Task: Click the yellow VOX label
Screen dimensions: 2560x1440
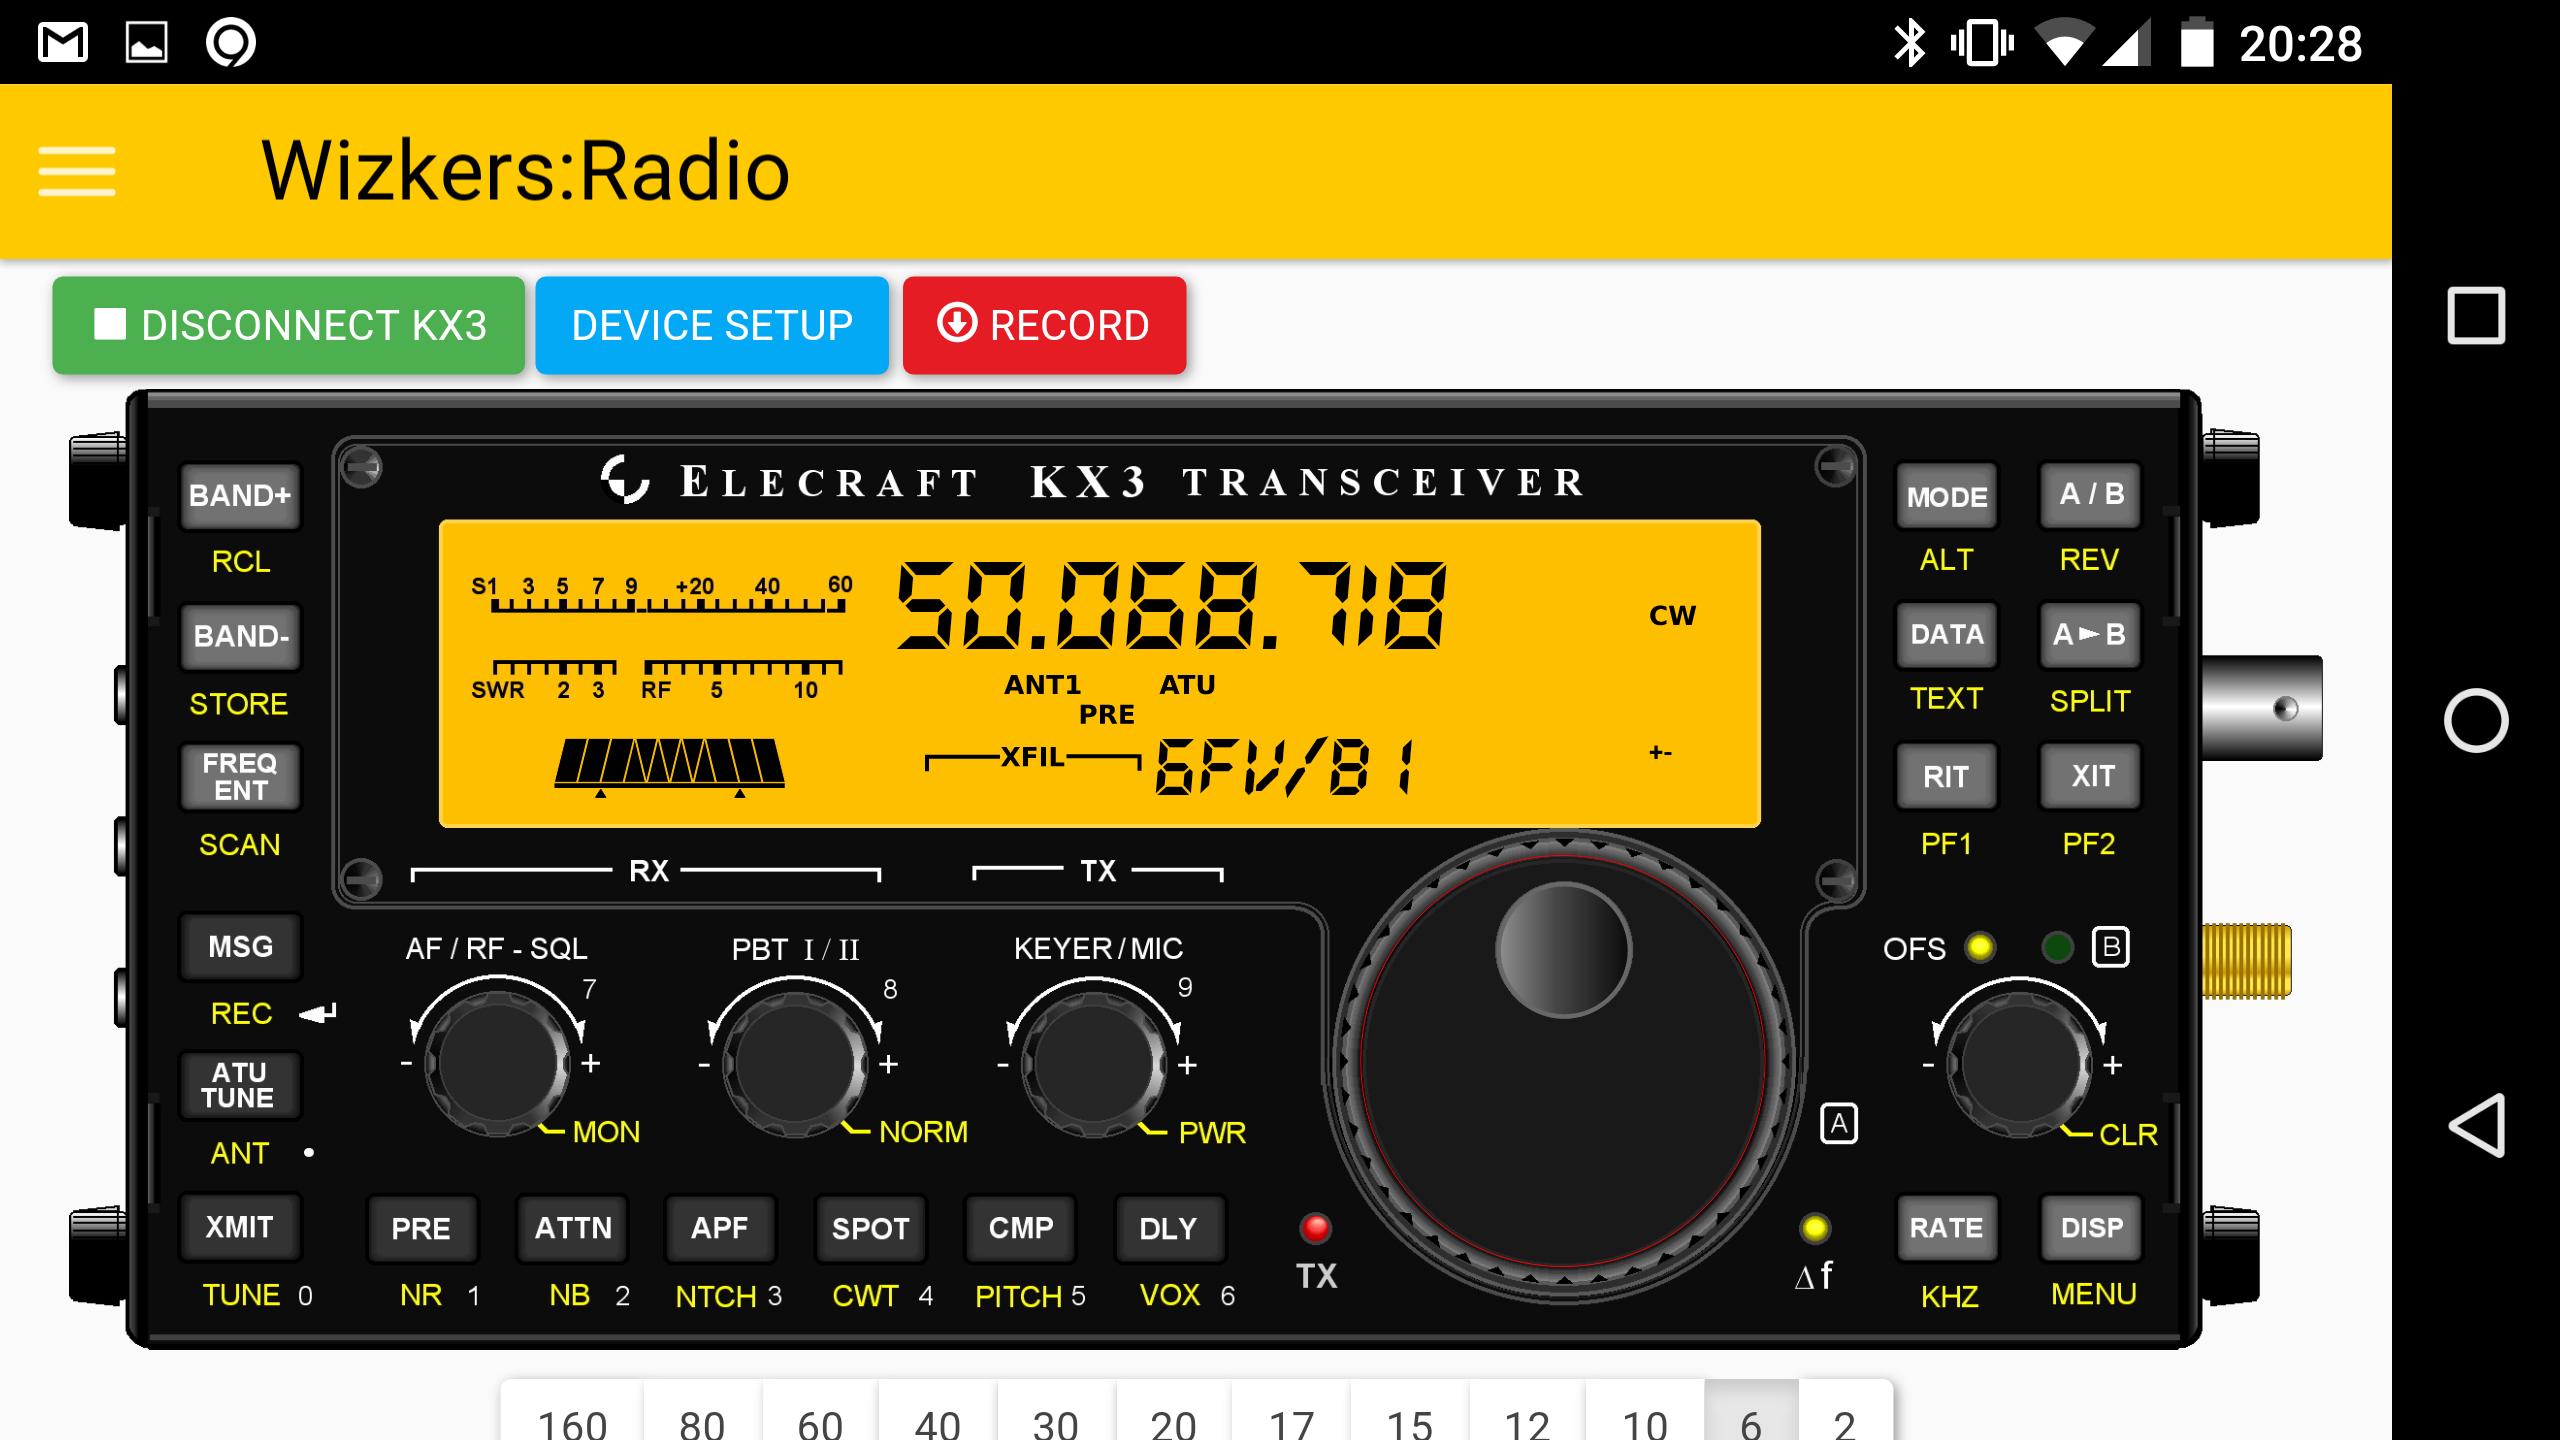Action: click(1169, 1295)
